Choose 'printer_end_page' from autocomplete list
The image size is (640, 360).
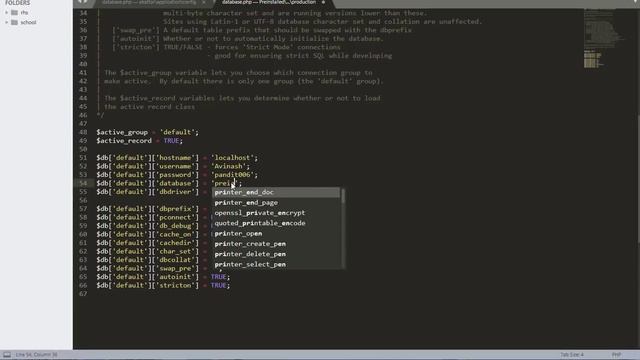276,202
